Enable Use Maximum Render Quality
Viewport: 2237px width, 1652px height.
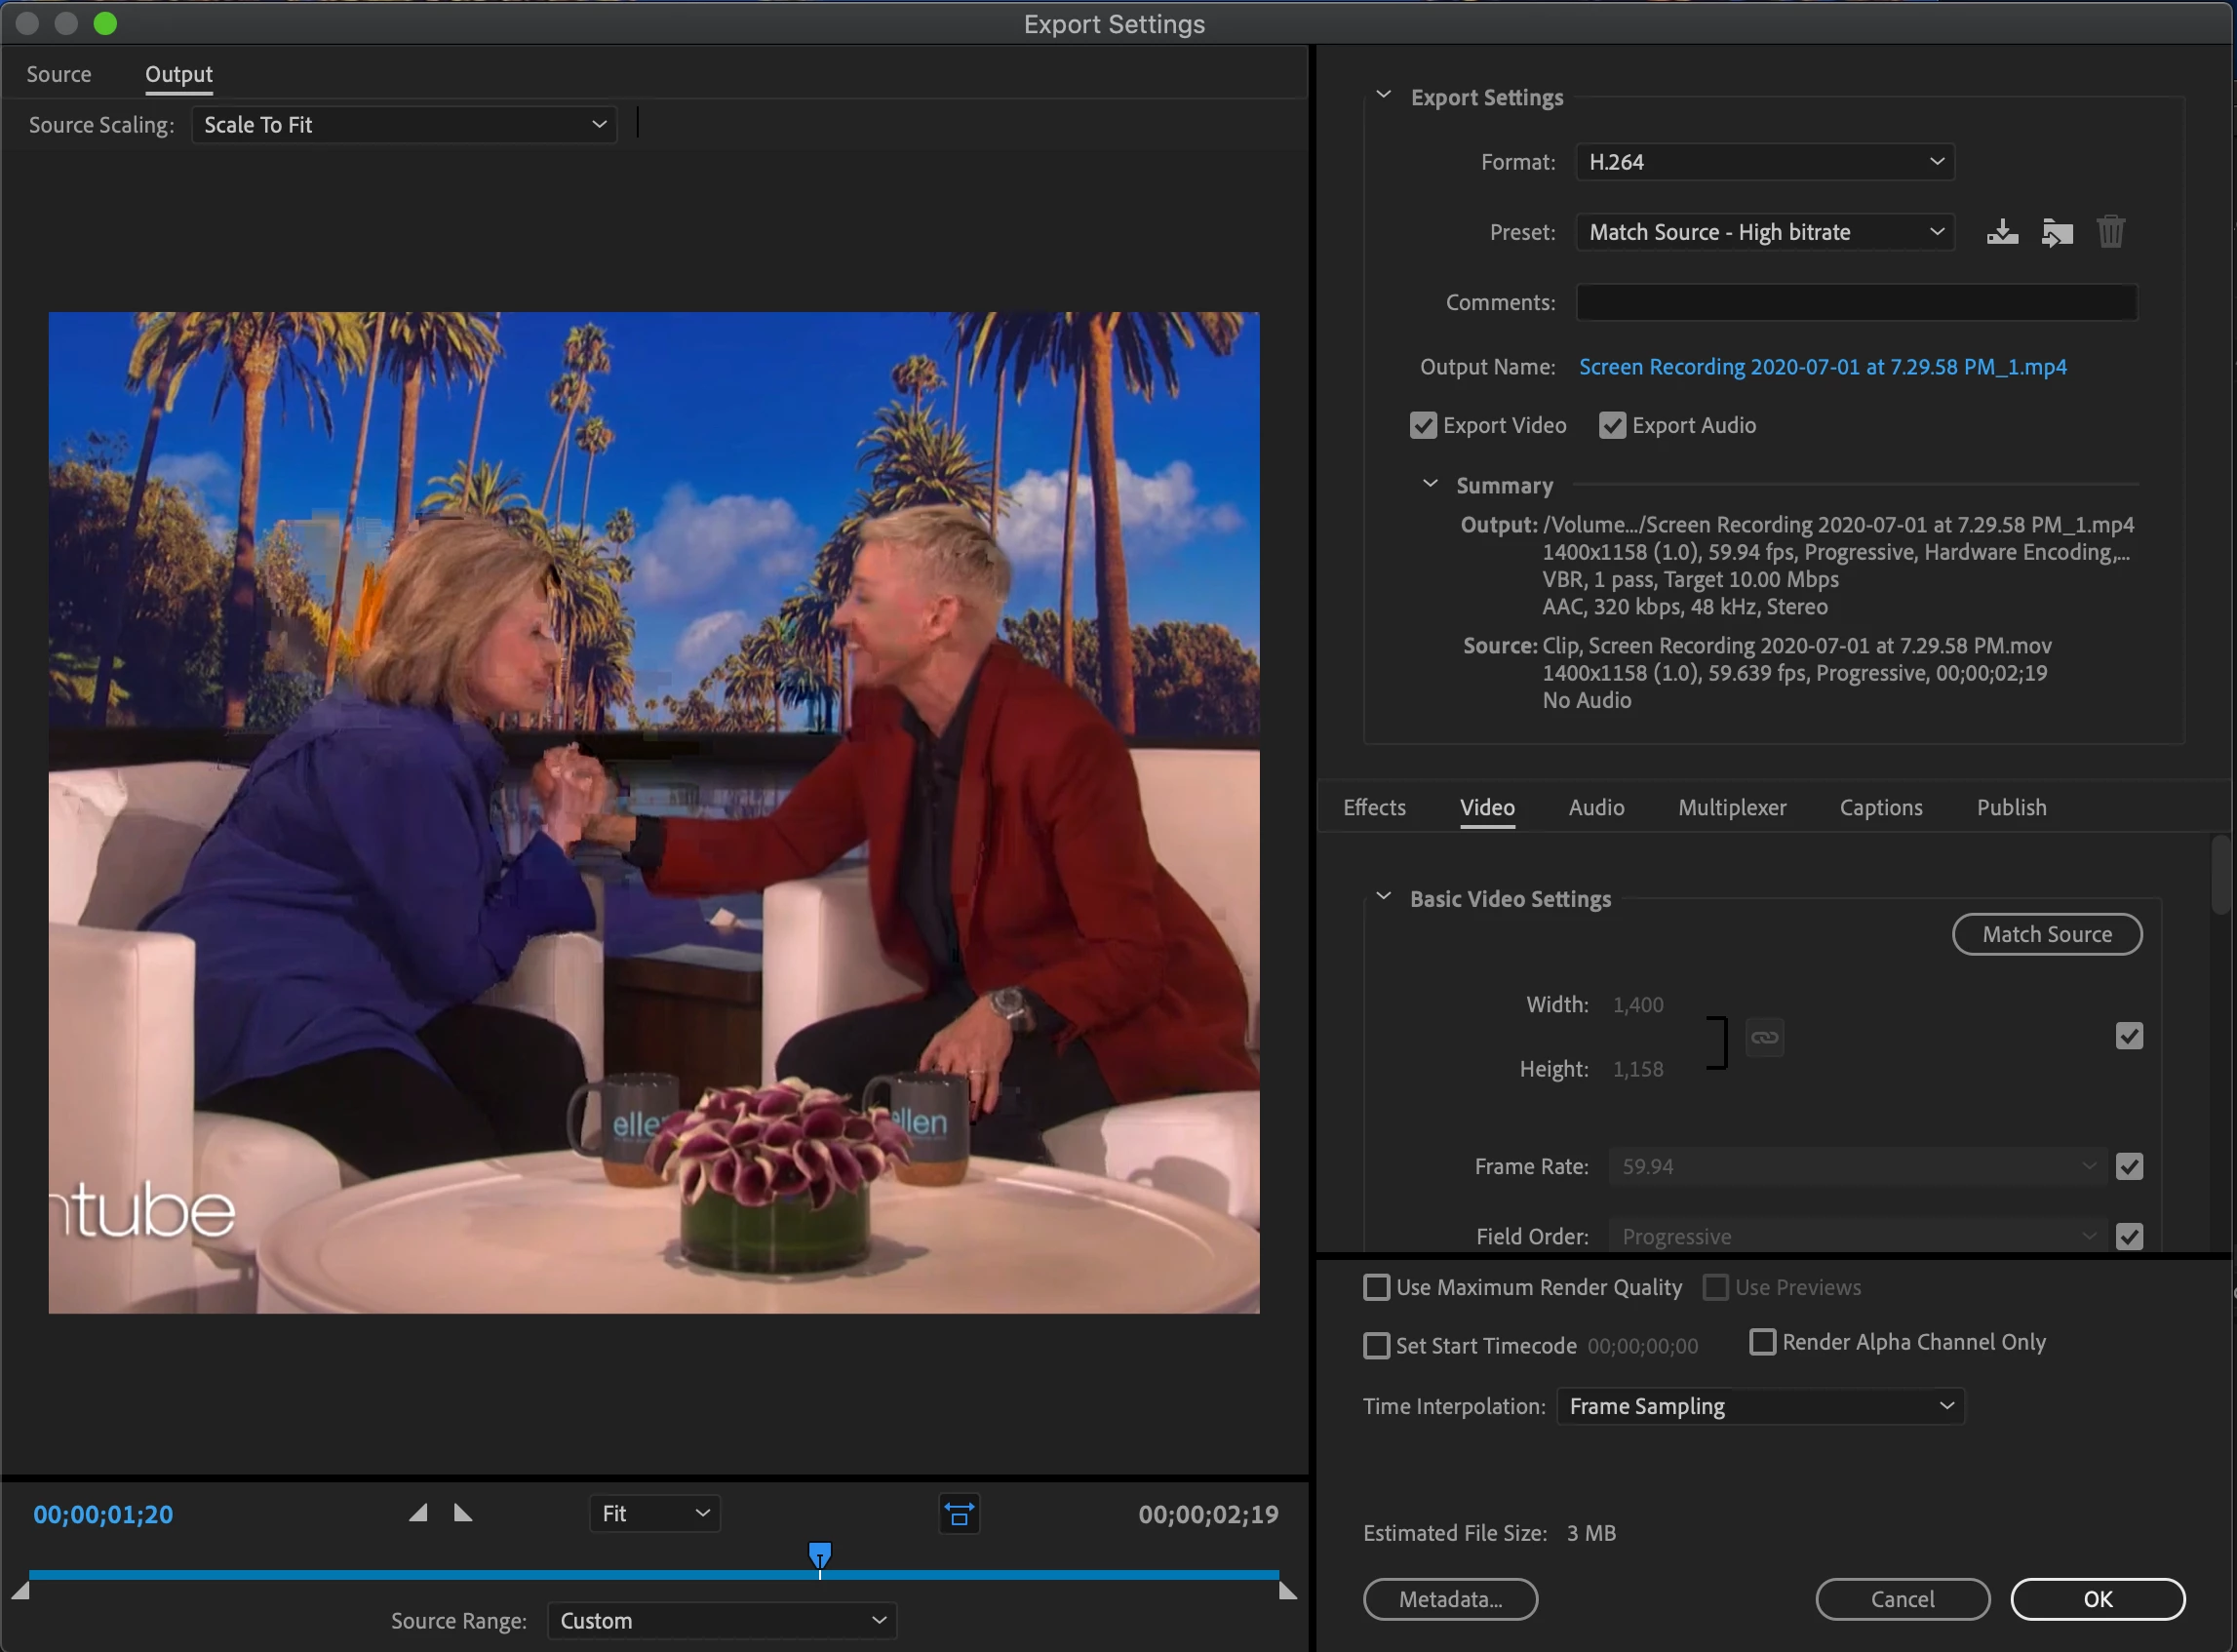click(x=1376, y=1287)
